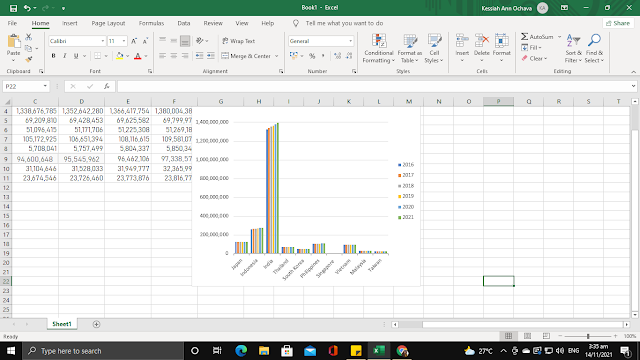The height and width of the screenshot is (360, 640).
Task: Click the Format Painter icon
Action: (29, 60)
